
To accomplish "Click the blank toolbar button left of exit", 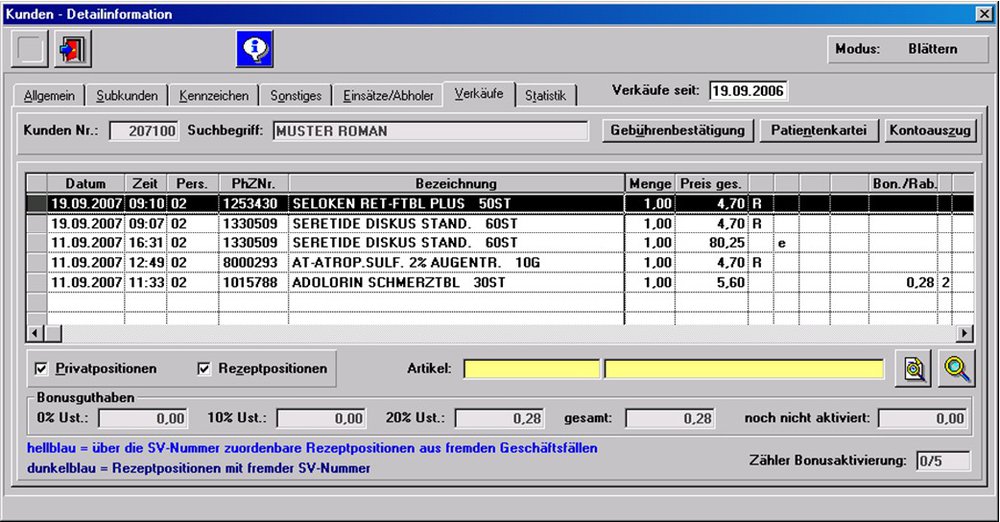I will point(30,48).
